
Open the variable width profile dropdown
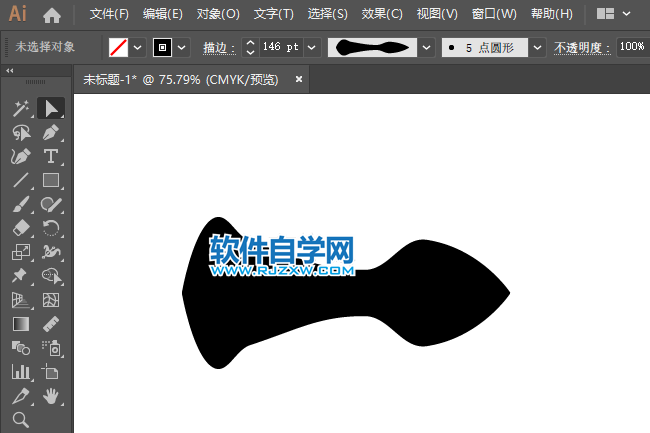coord(427,47)
